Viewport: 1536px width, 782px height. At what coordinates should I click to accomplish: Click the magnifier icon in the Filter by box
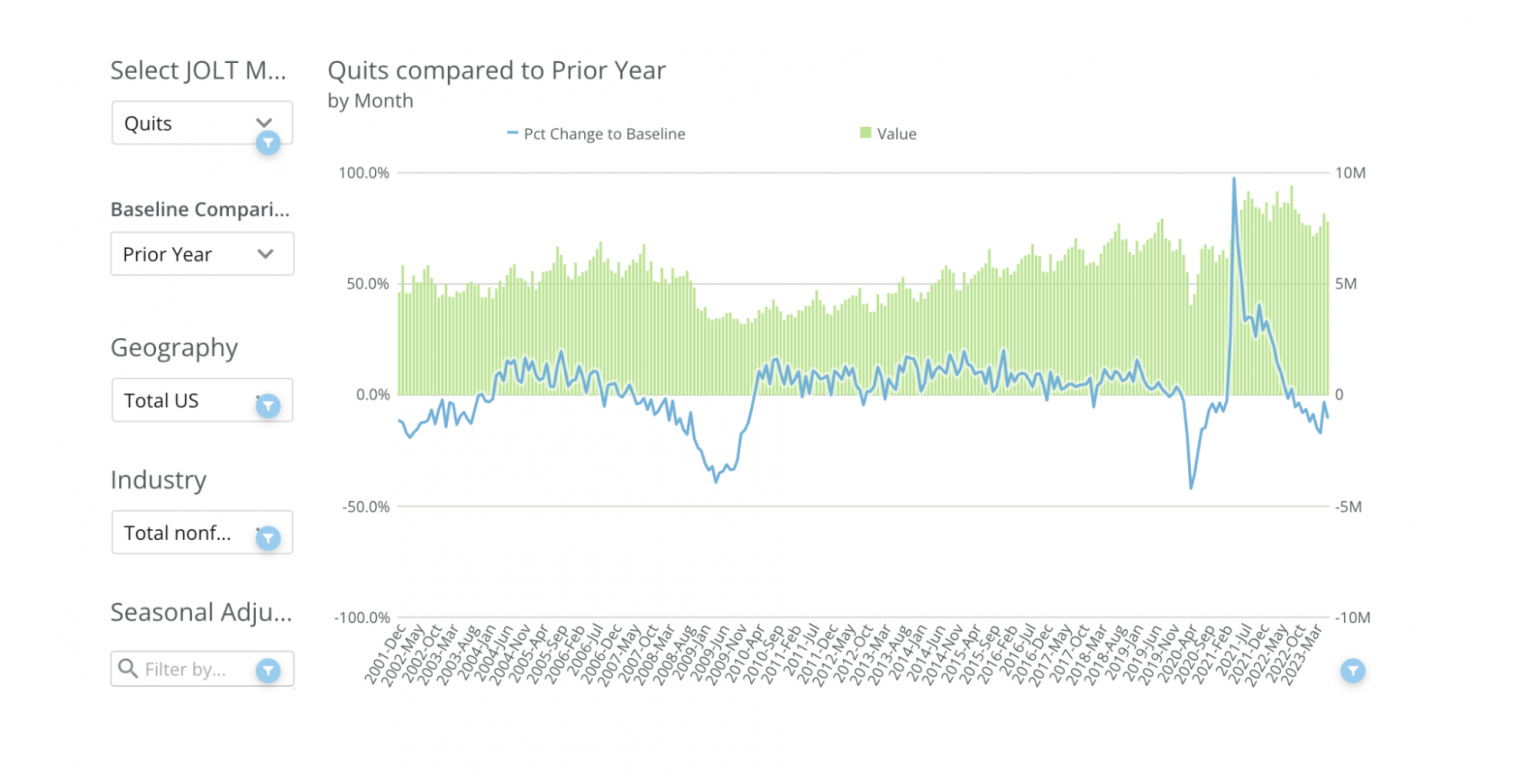tap(129, 669)
